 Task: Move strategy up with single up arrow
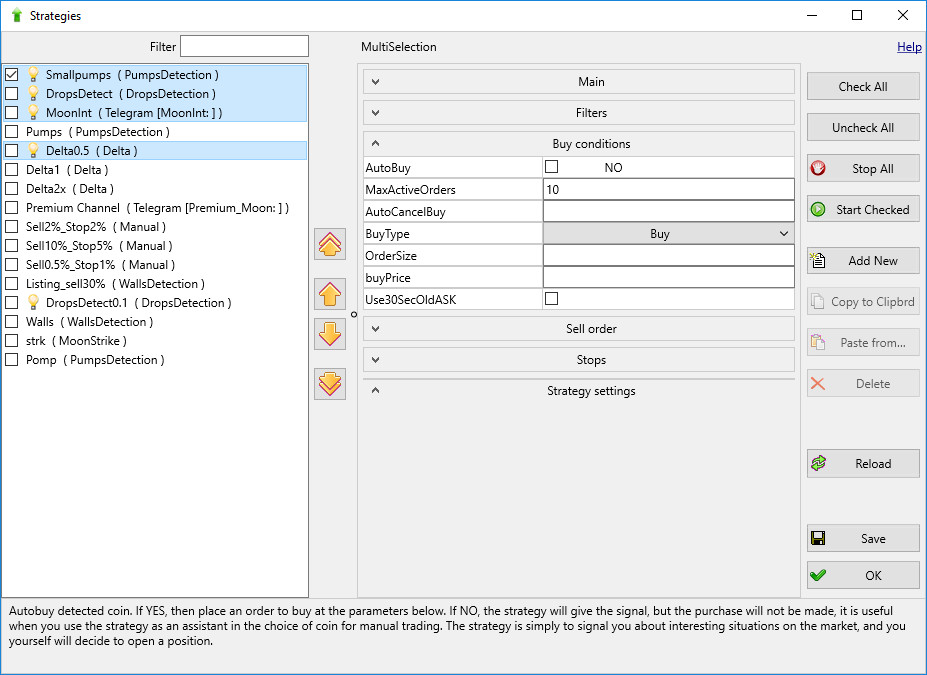coord(330,294)
